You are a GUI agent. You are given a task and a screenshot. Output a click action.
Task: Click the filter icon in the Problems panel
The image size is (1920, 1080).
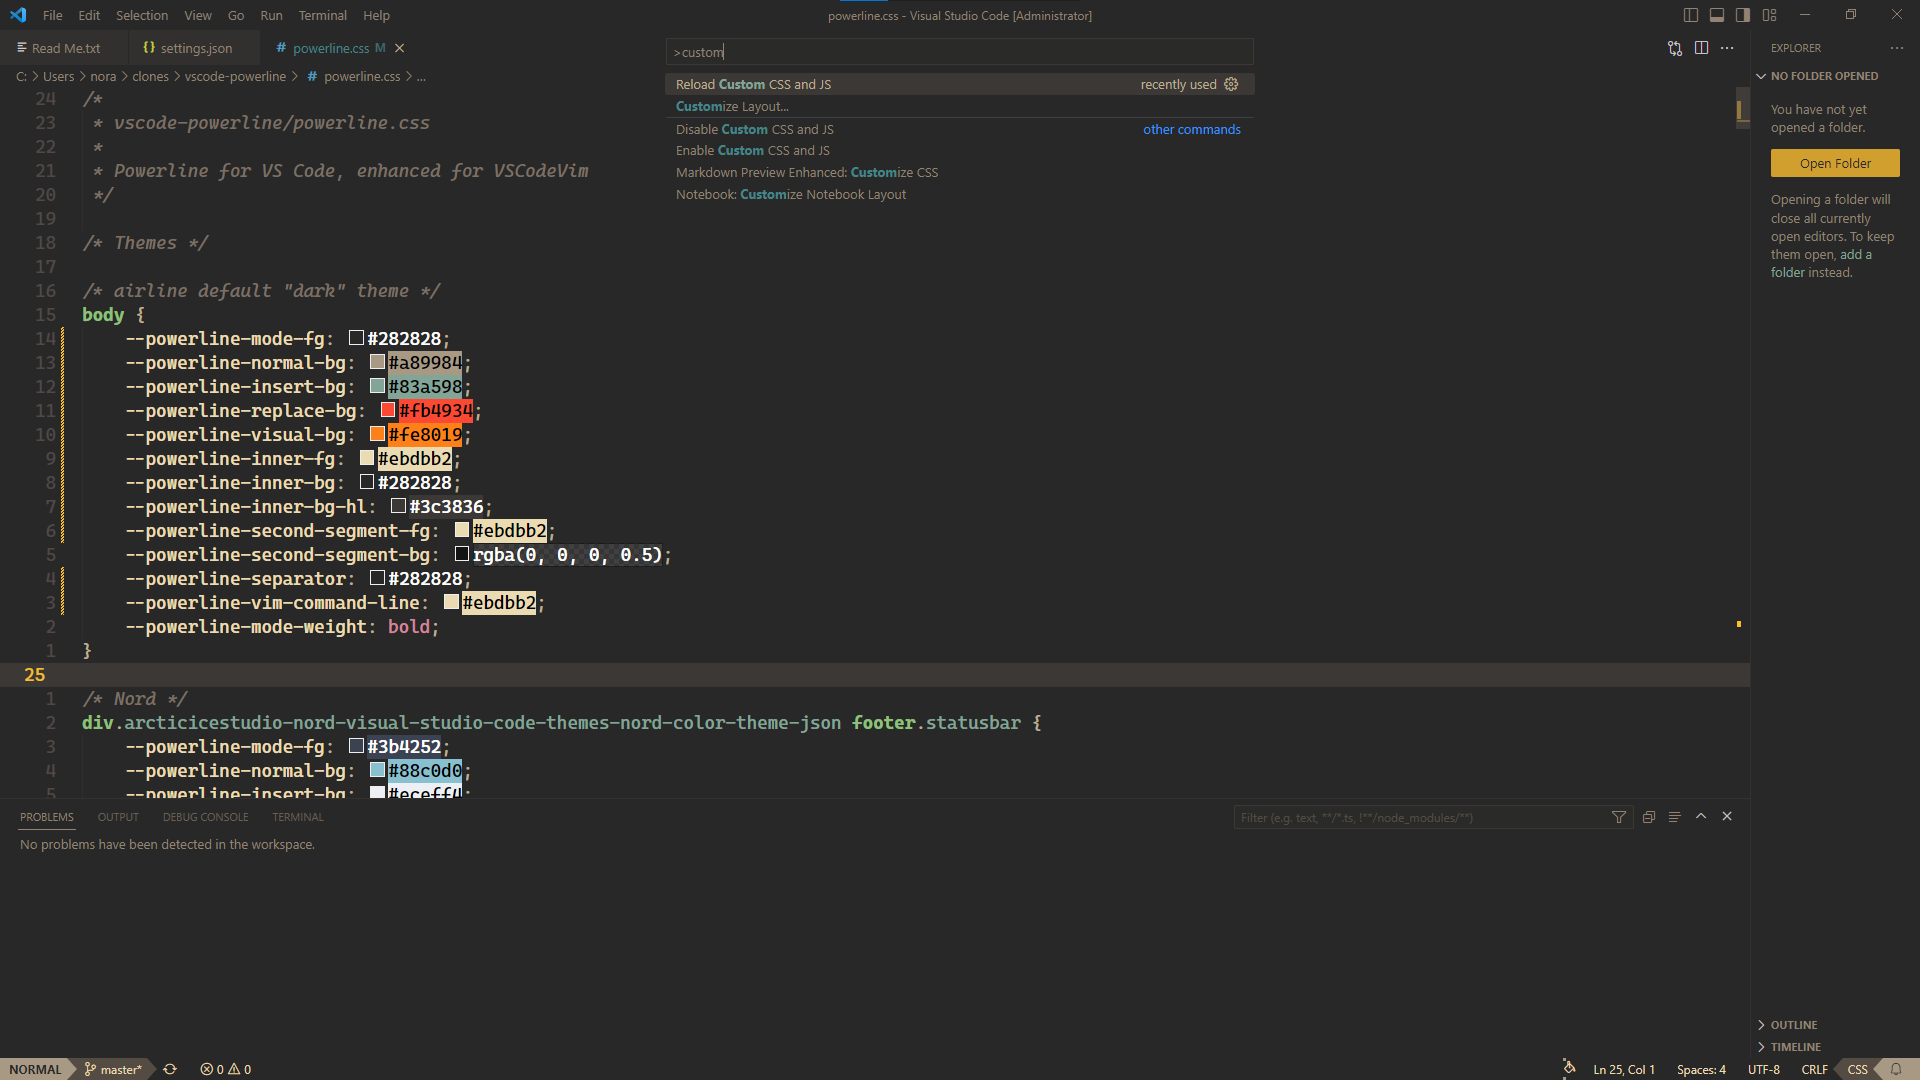pos(1619,817)
